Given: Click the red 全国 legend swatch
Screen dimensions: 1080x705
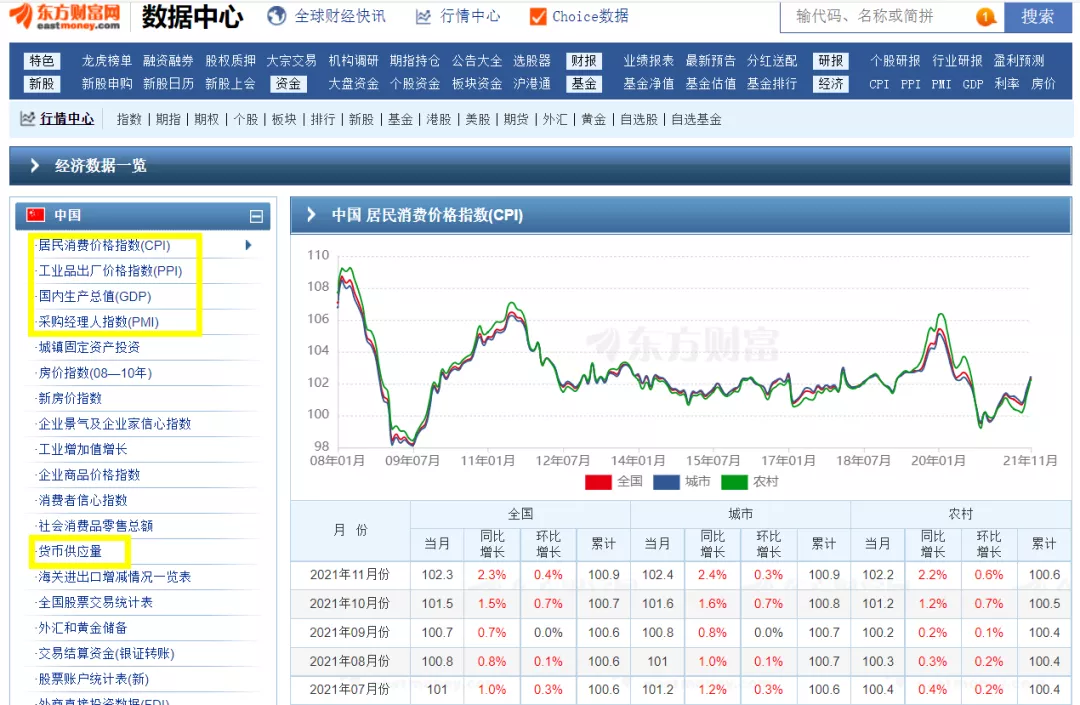Looking at the screenshot, I should coord(596,482).
